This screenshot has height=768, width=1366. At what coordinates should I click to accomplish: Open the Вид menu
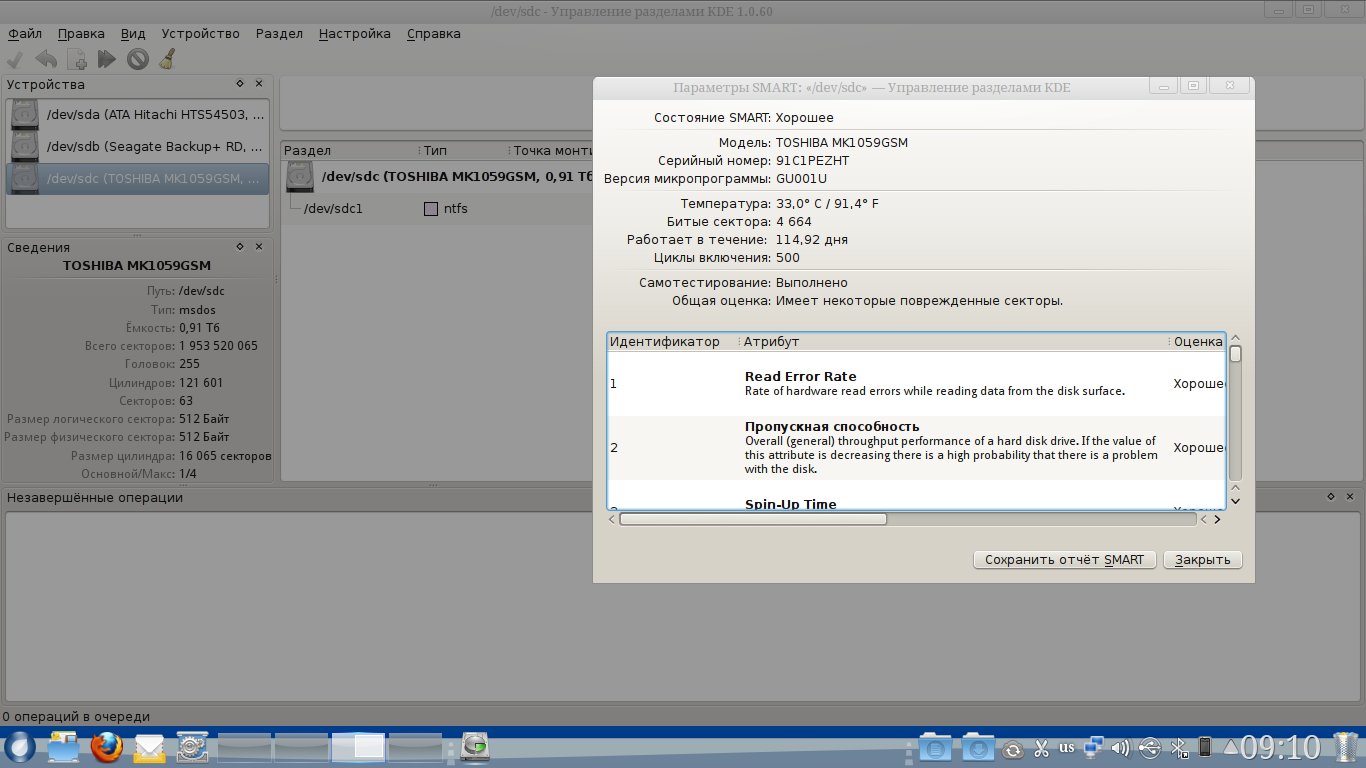[x=133, y=33]
